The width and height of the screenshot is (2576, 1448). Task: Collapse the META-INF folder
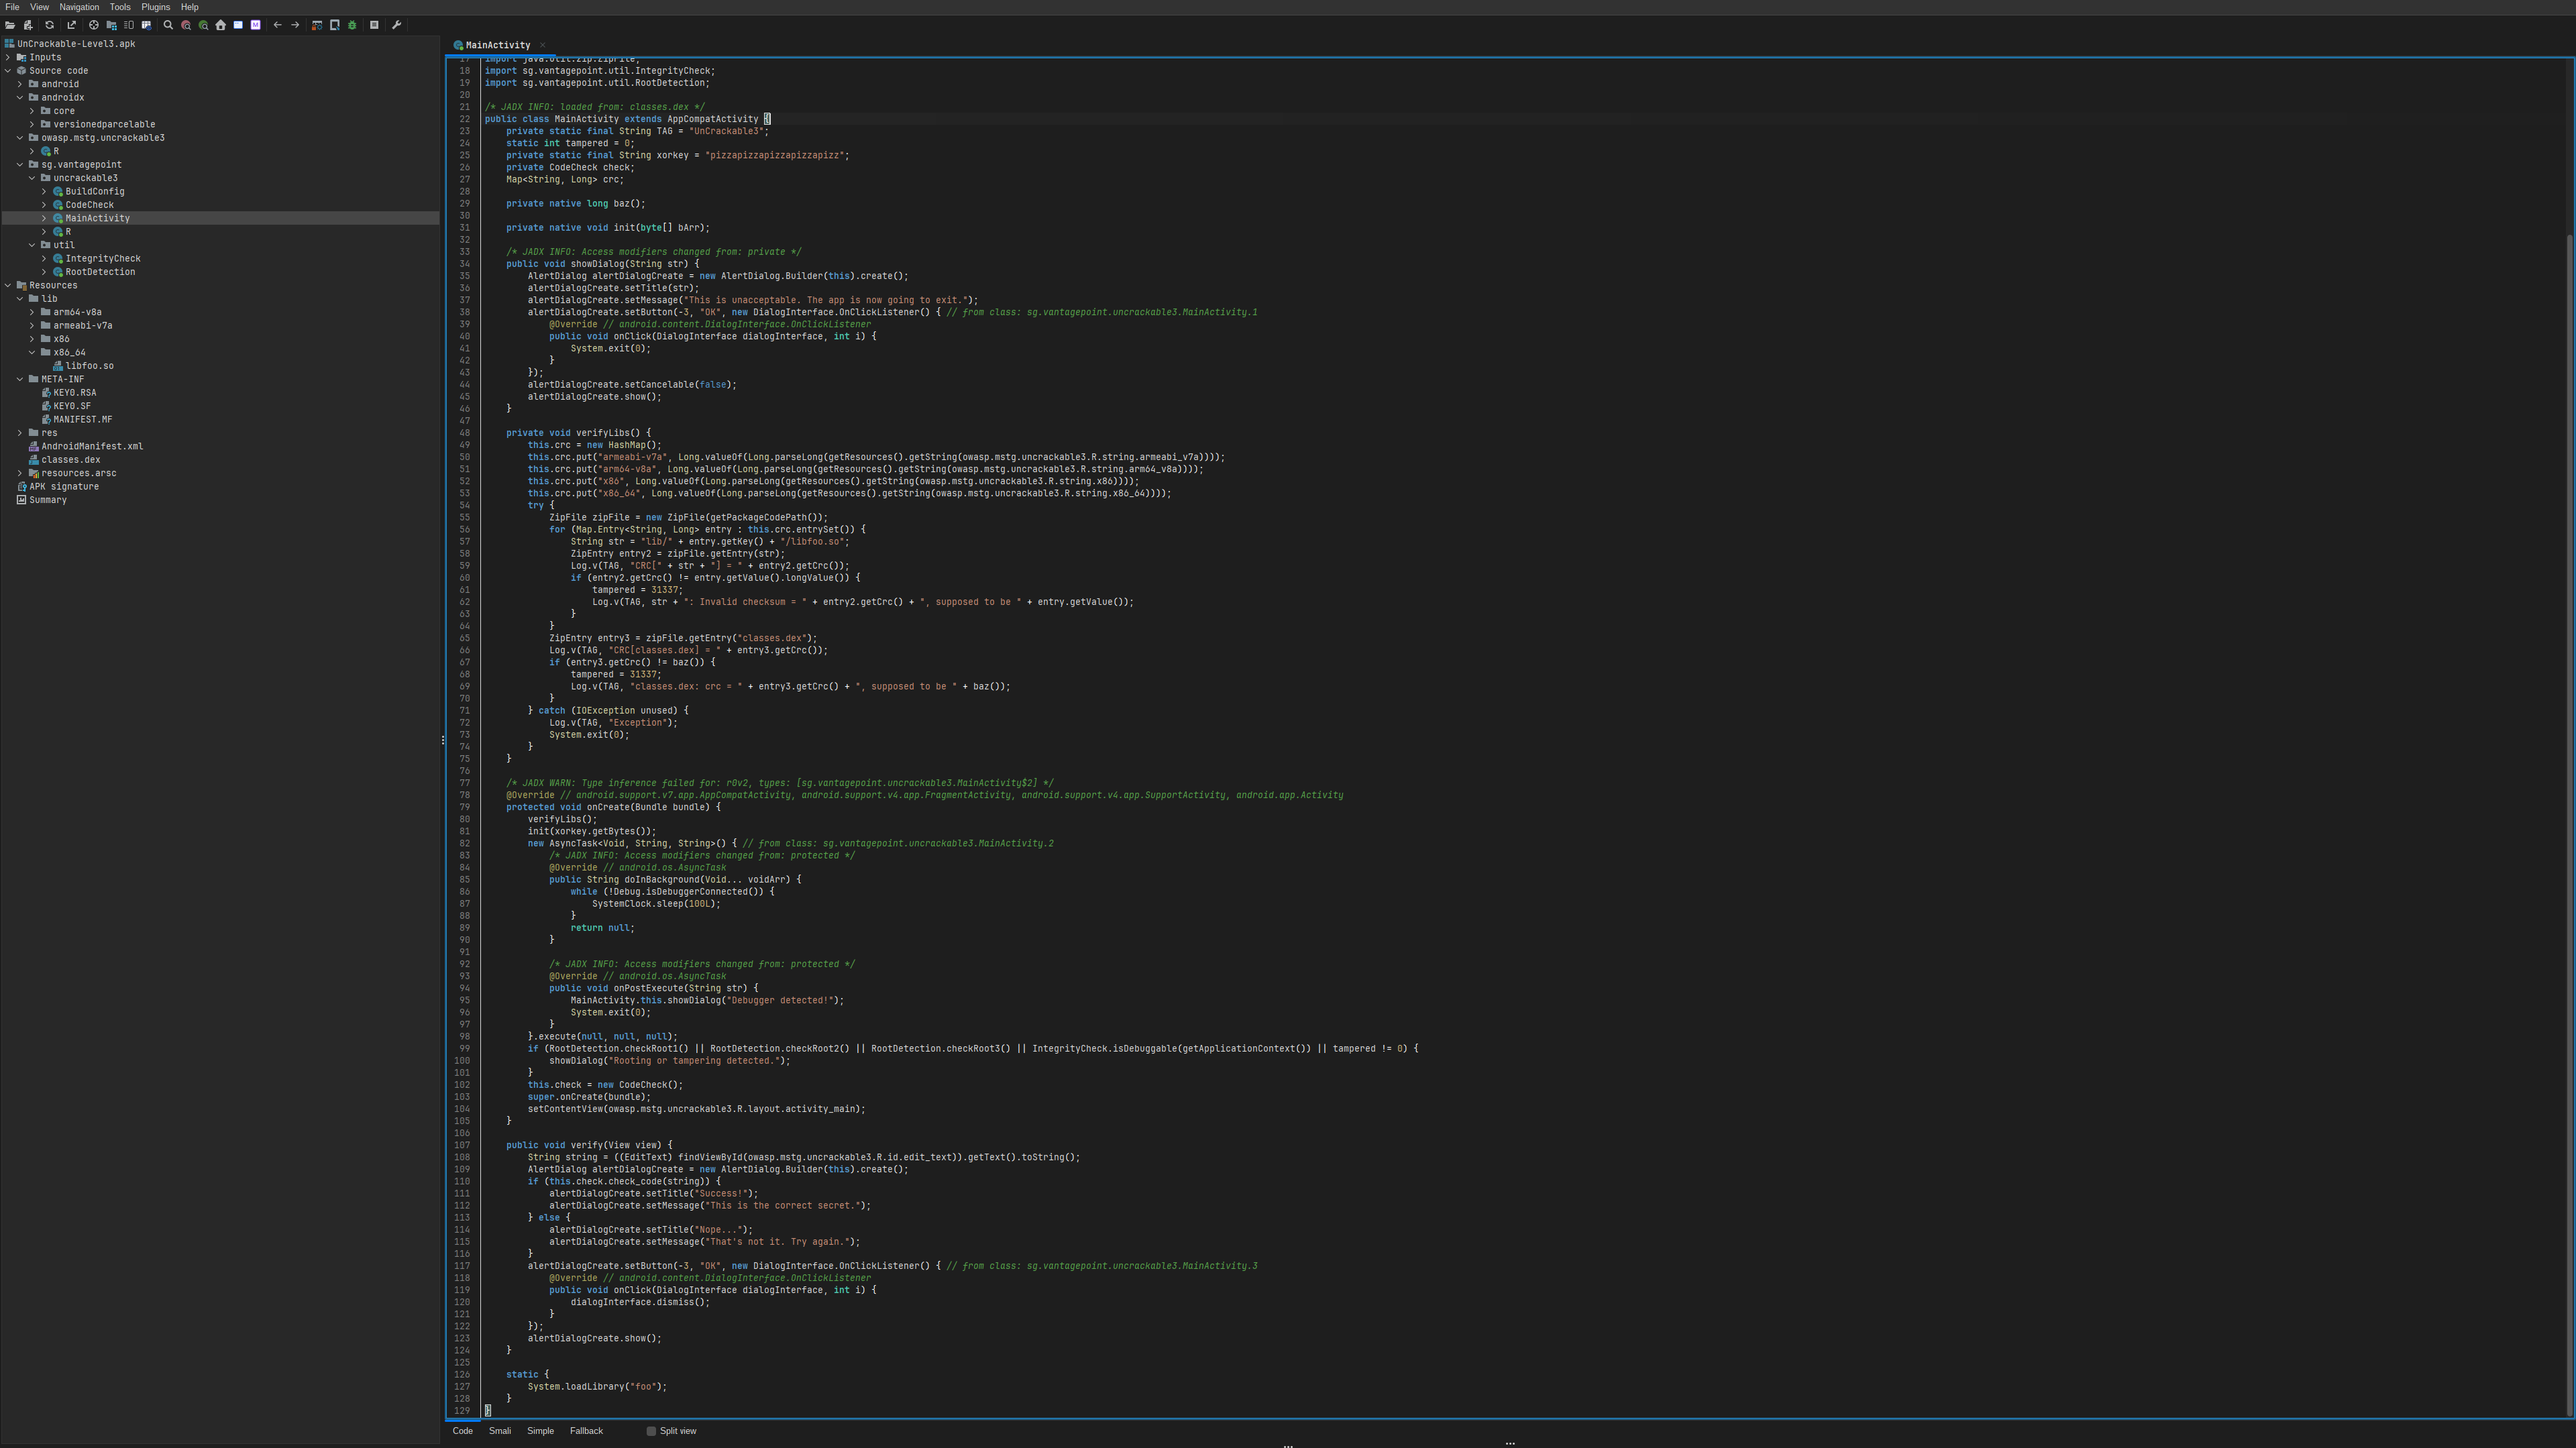pyautogui.click(x=20, y=380)
